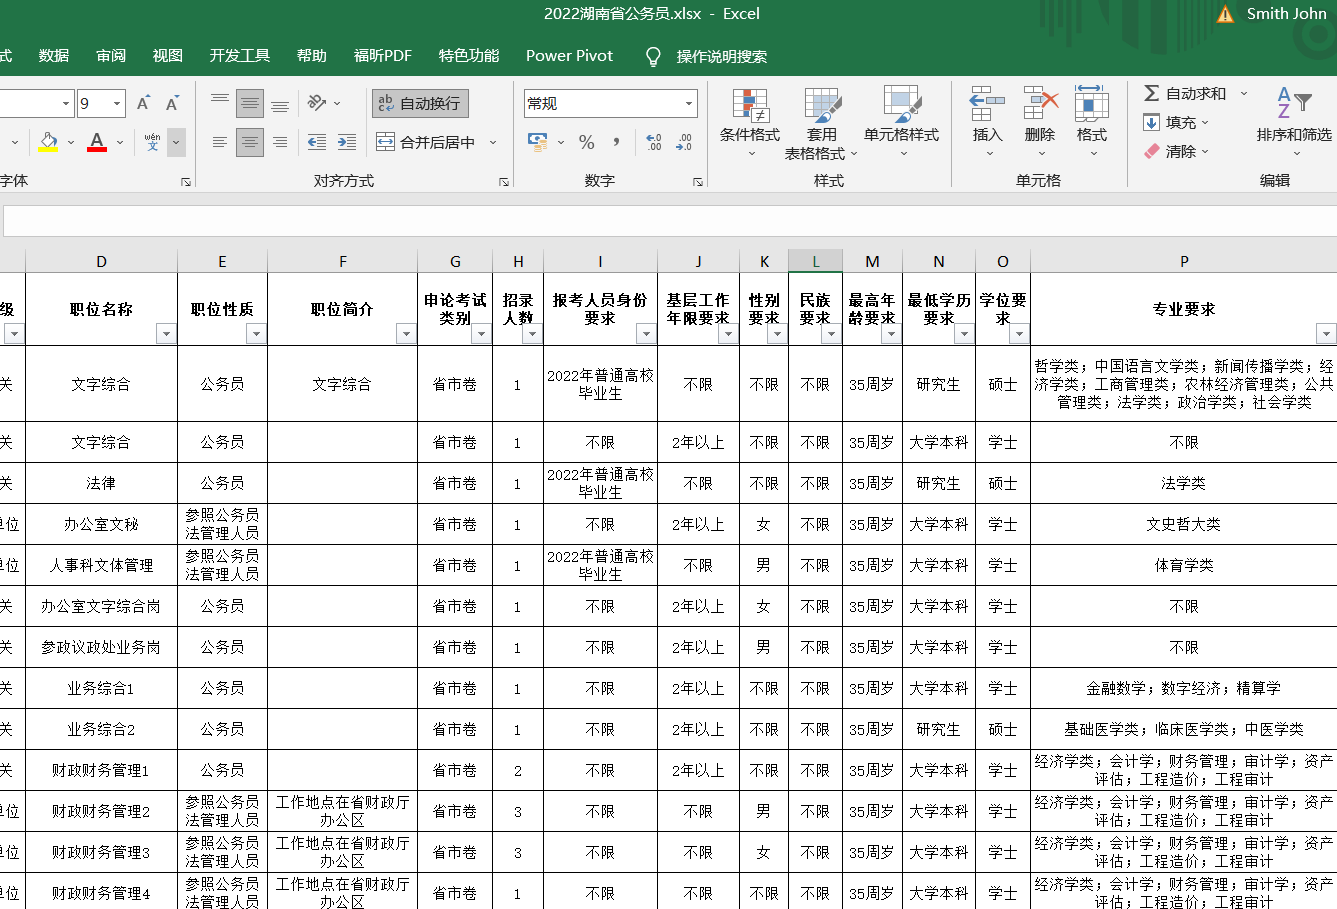The image size is (1337, 909).
Task: Open fill color dropdown arrow
Action: pos(71,142)
